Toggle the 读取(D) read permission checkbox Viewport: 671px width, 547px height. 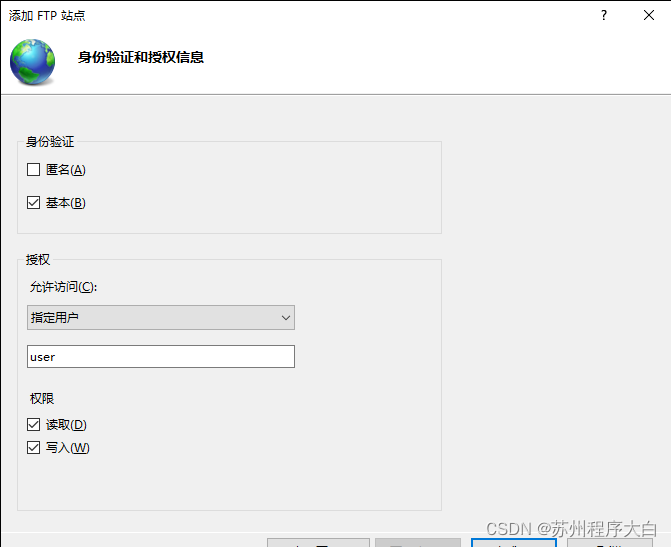33,425
